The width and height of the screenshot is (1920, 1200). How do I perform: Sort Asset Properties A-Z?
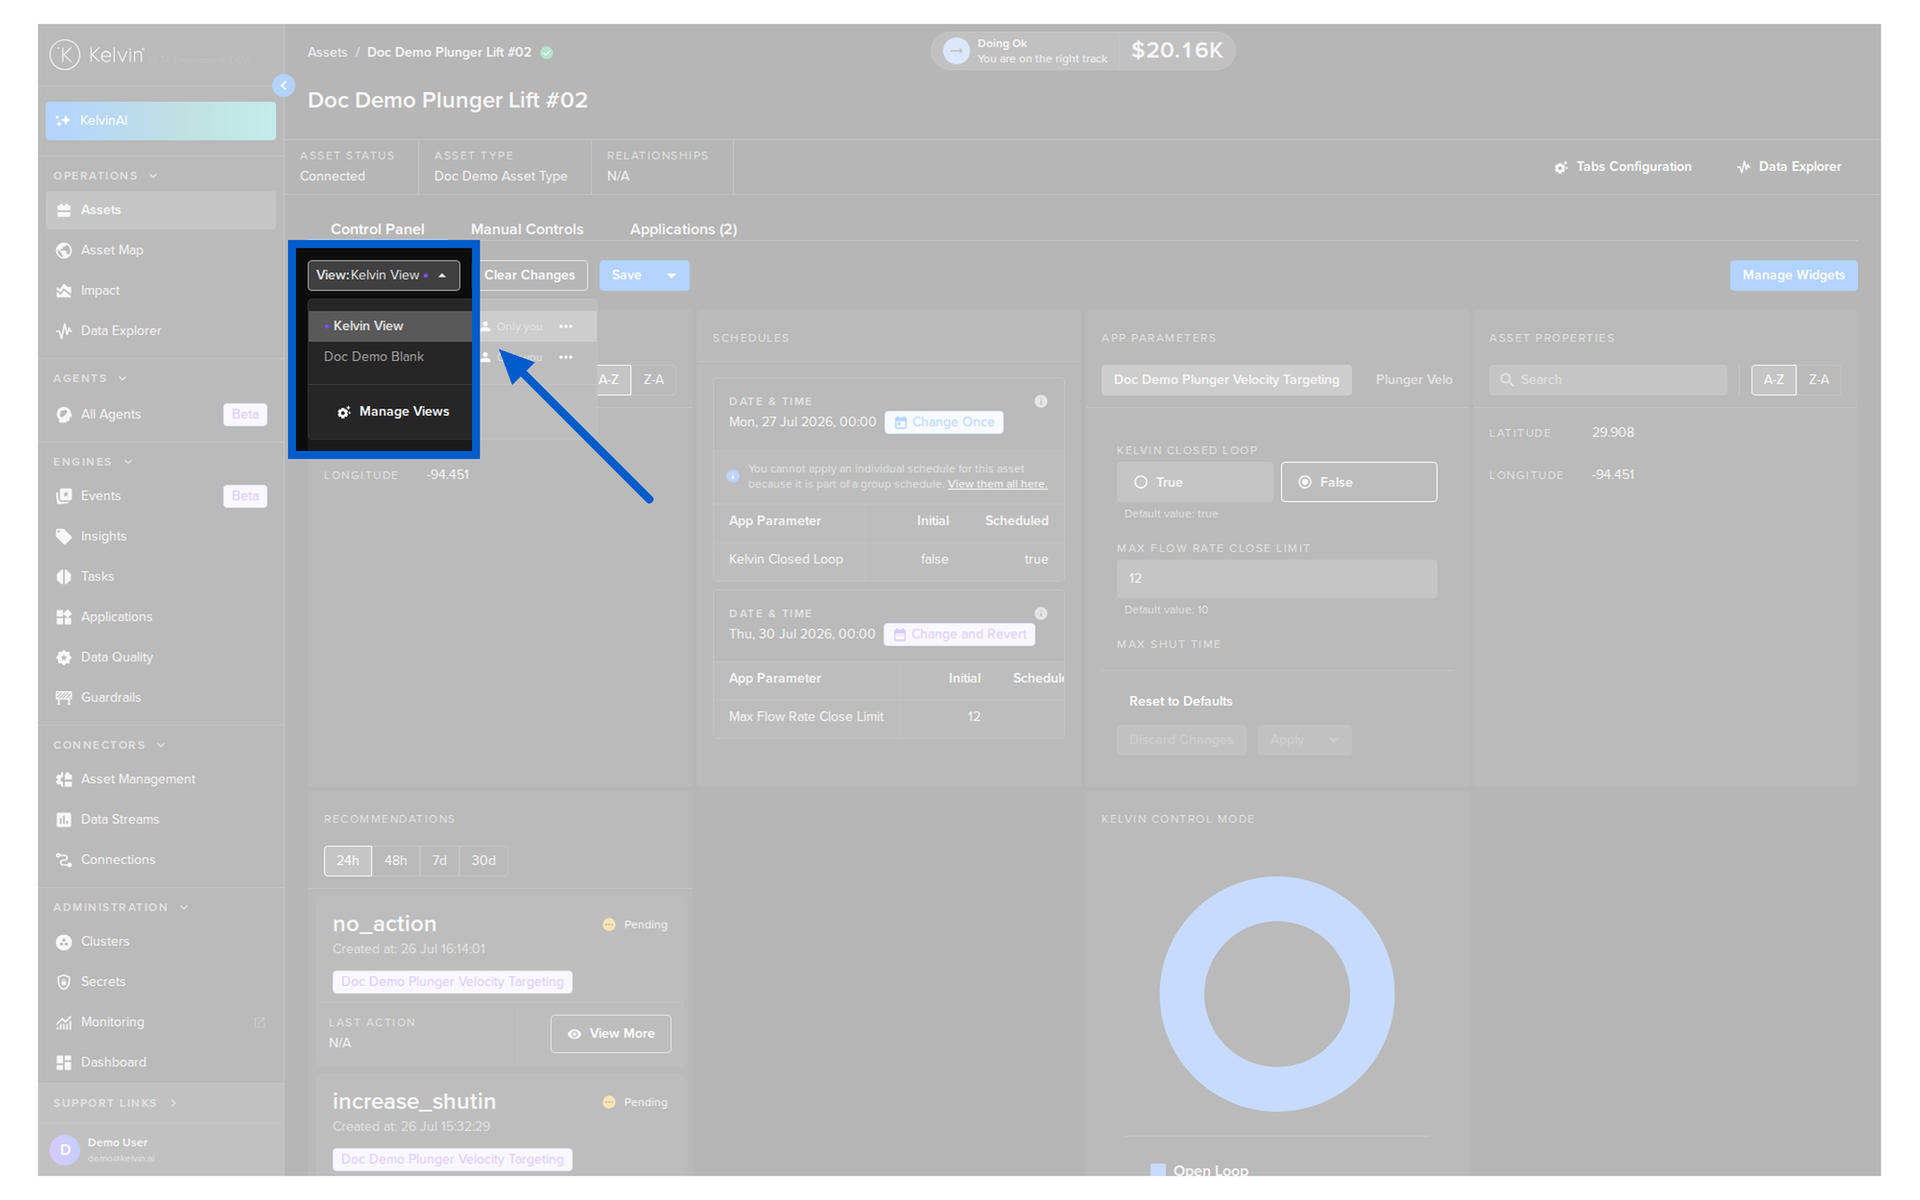[x=1773, y=380]
